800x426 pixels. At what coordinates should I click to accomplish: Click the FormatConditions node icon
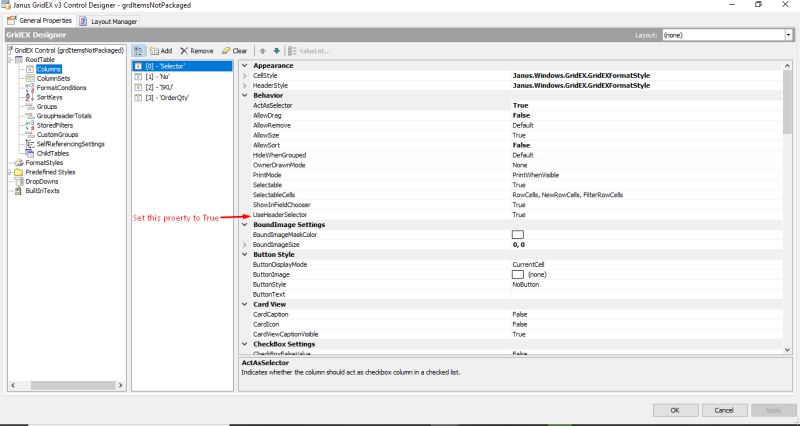coord(30,88)
